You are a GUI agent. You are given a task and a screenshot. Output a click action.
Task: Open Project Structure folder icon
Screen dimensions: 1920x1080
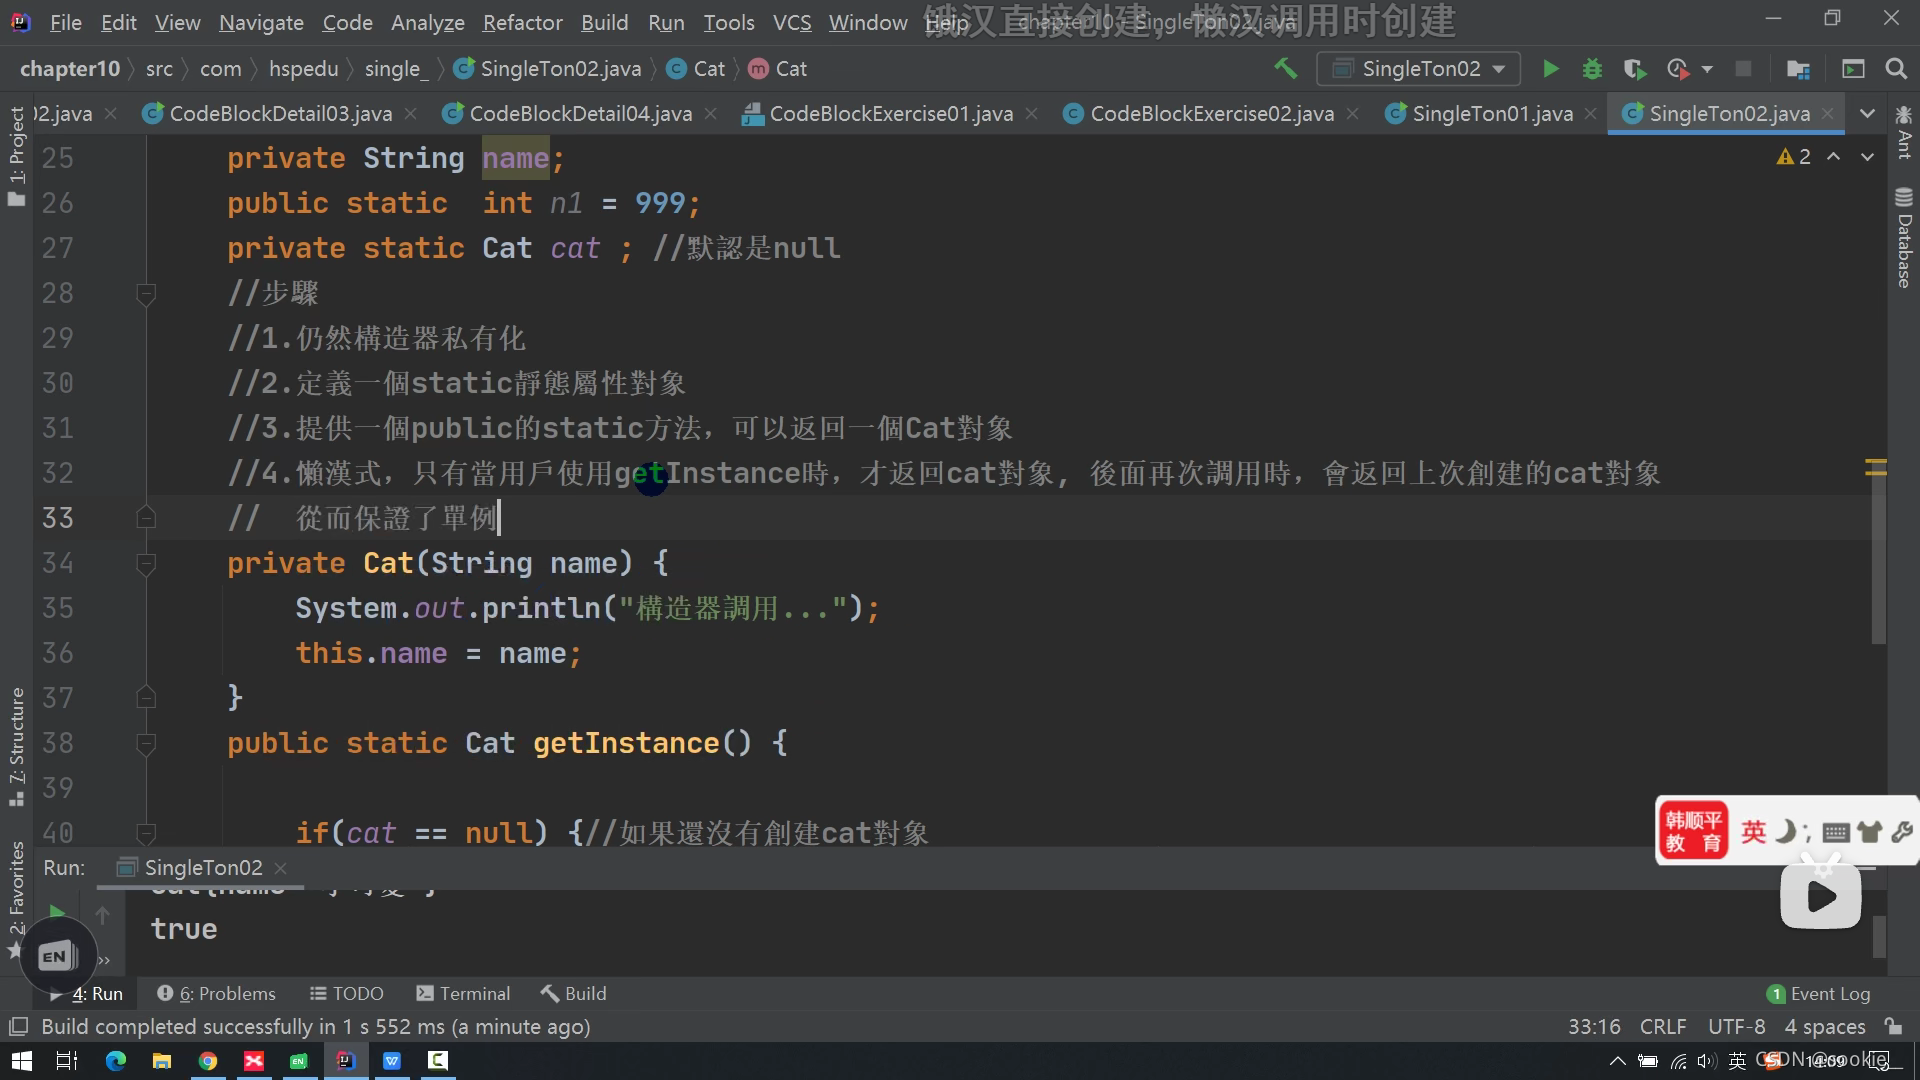(x=1797, y=69)
